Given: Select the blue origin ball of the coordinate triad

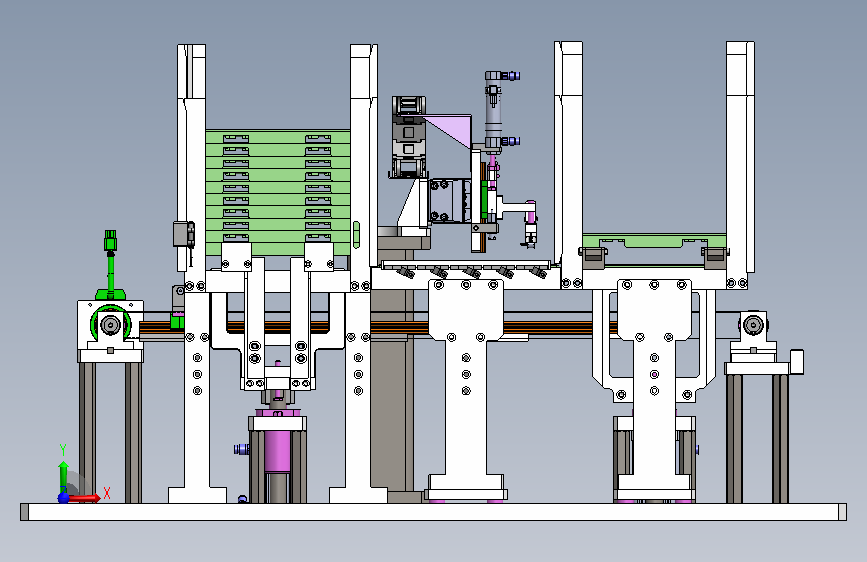Looking at the screenshot, I should (x=64, y=498).
